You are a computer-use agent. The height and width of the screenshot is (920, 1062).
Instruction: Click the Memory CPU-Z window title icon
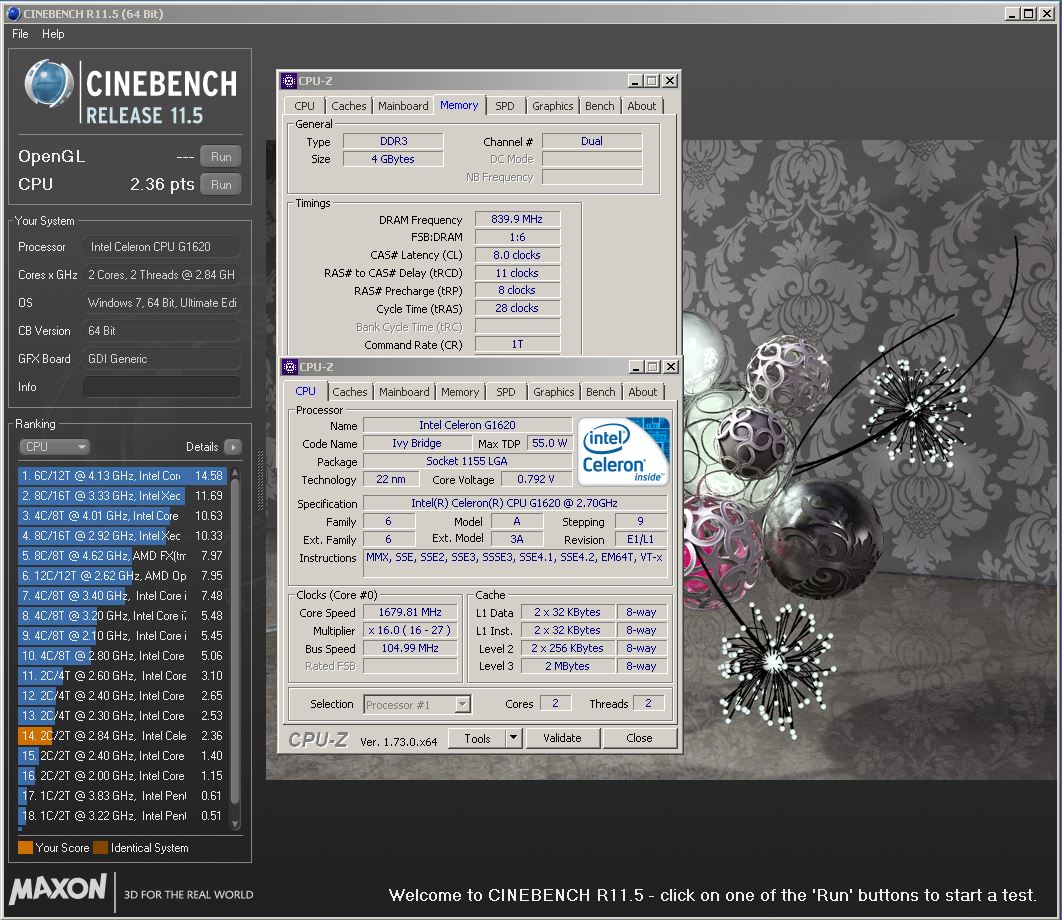coord(289,81)
